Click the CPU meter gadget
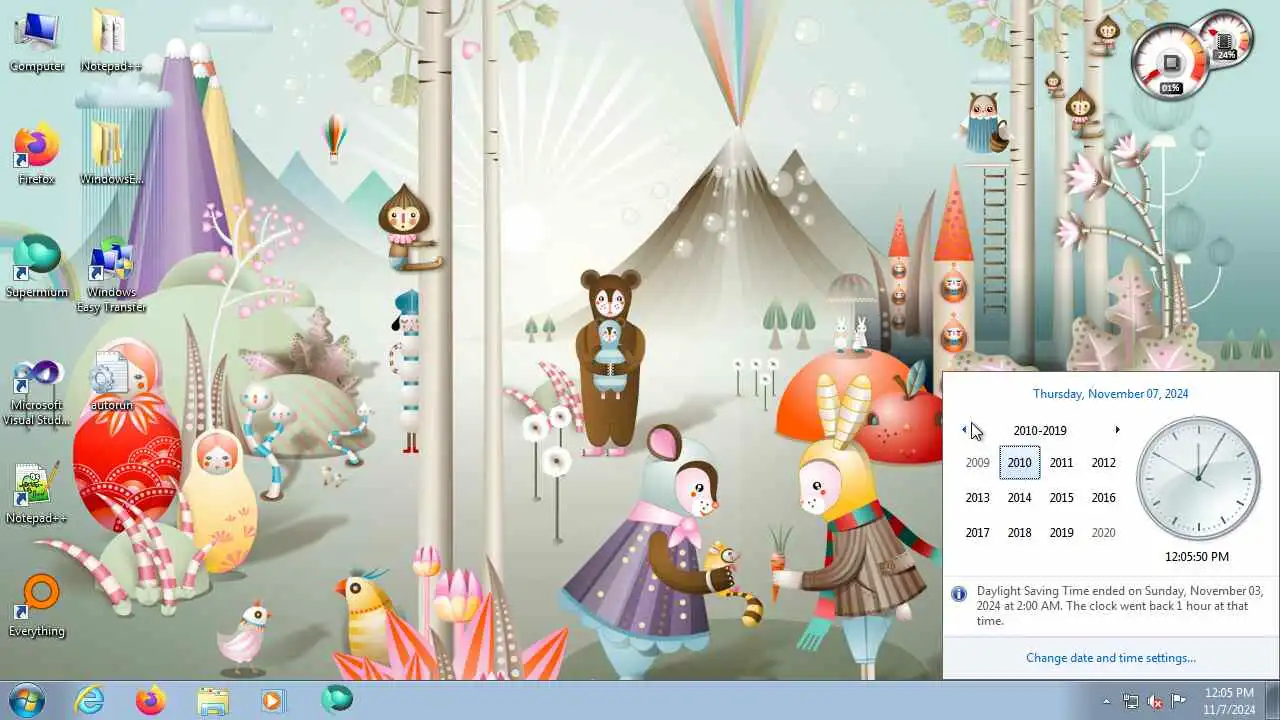1280x720 pixels. [x=1171, y=62]
